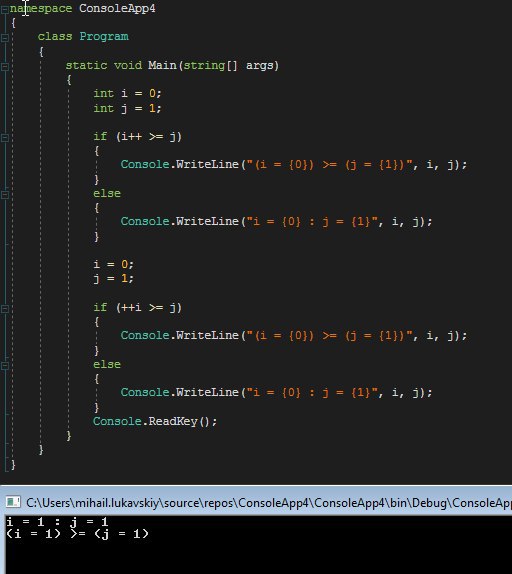
Task: Click the 'j = 1;' reassignment line
Action: (113, 279)
